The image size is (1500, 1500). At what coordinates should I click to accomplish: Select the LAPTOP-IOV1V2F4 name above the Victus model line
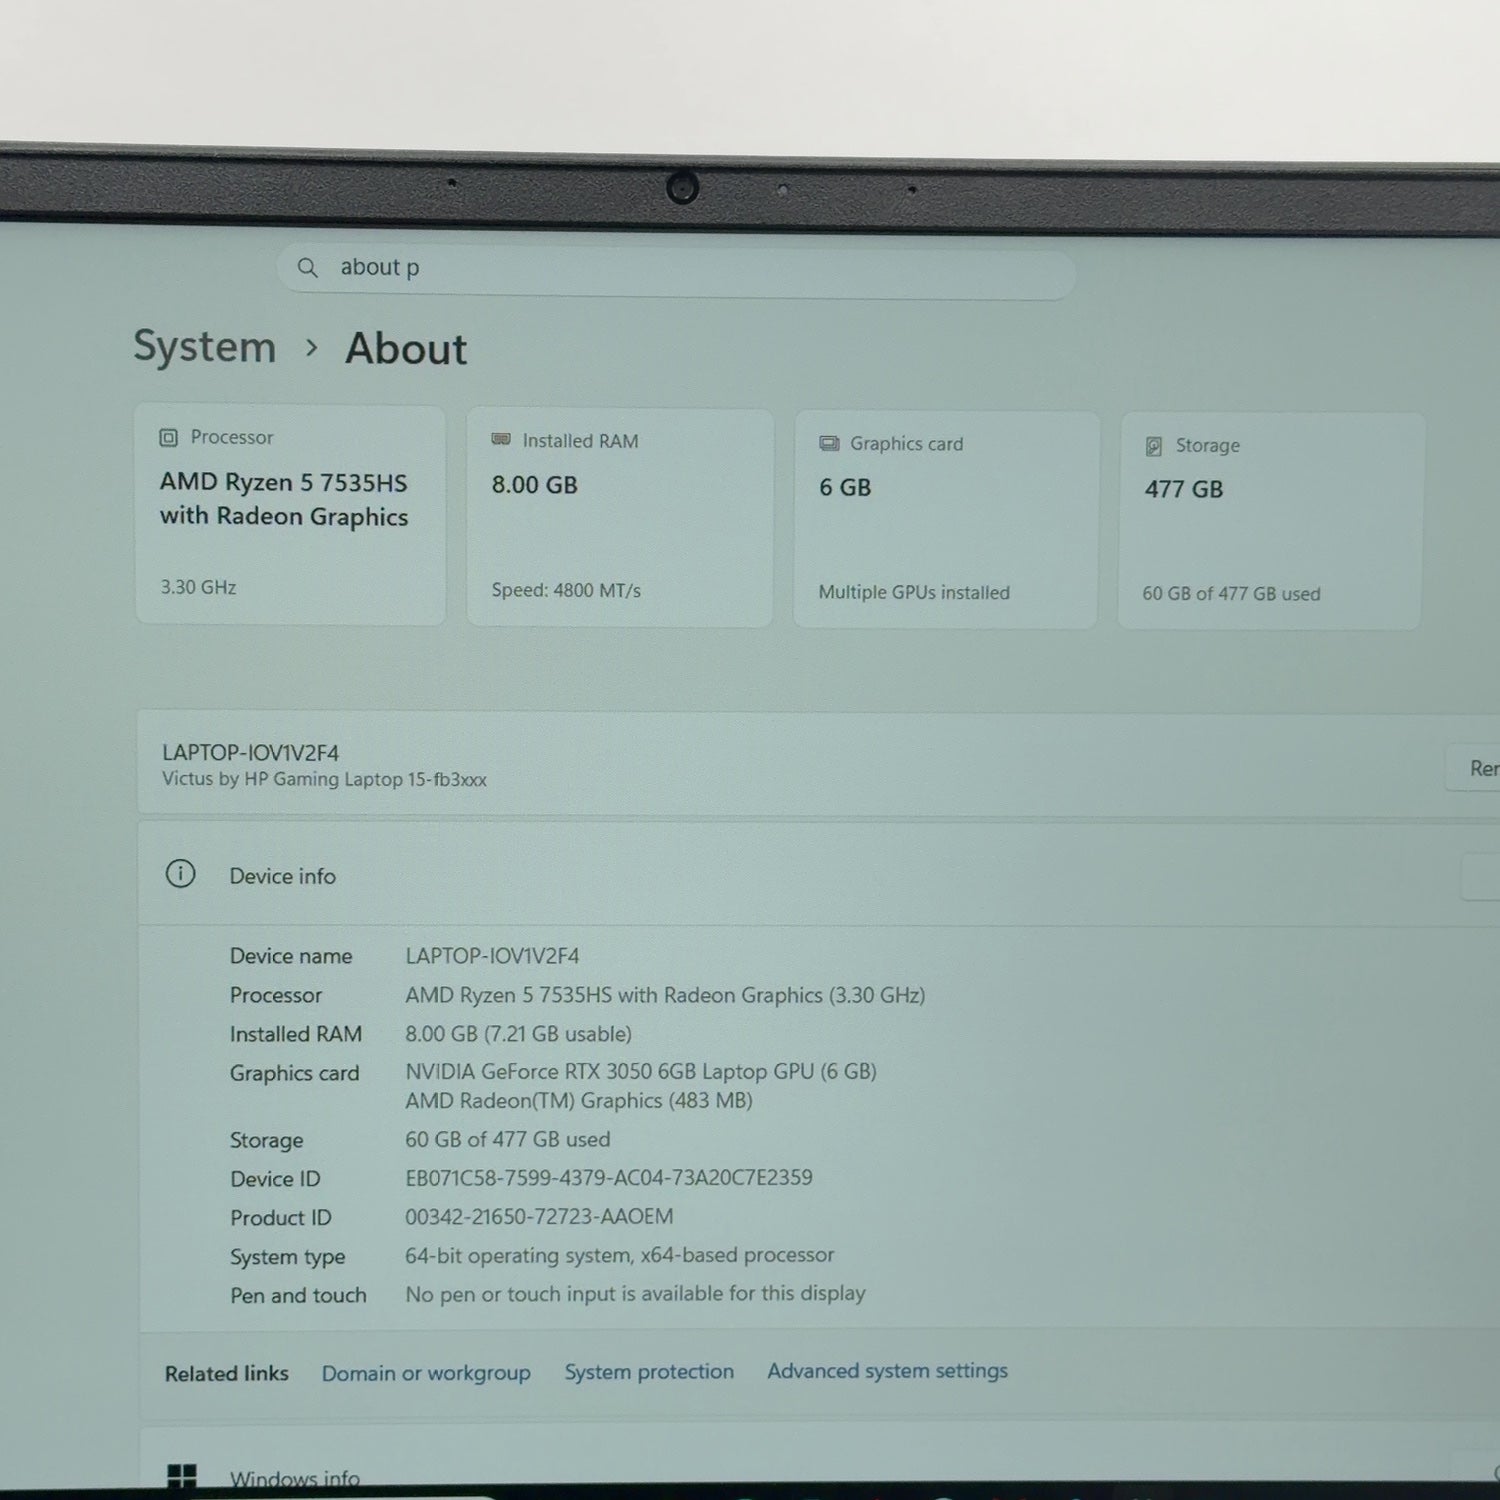(251, 753)
